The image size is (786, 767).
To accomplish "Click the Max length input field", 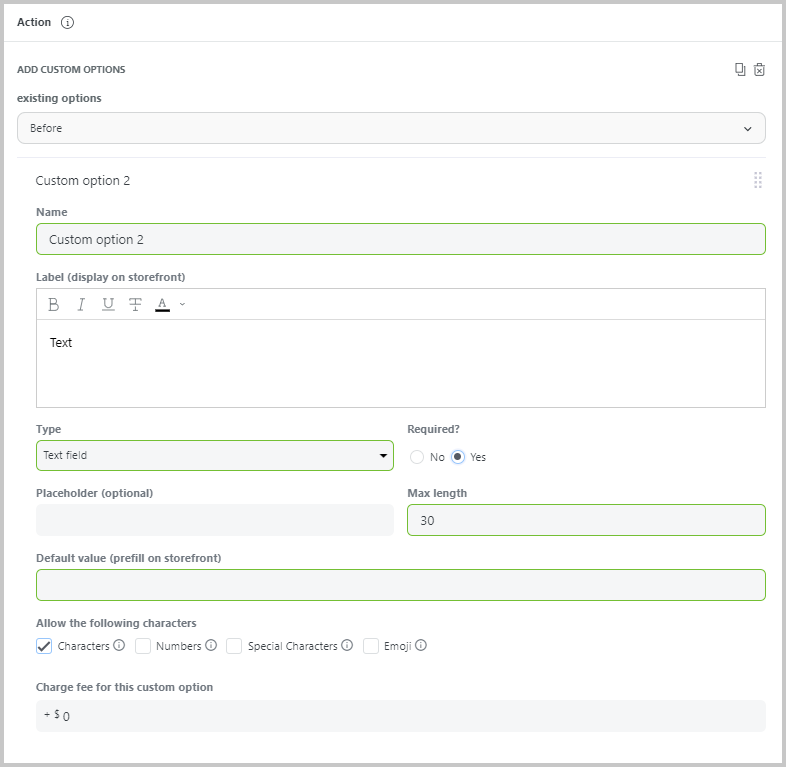I will pos(586,520).
